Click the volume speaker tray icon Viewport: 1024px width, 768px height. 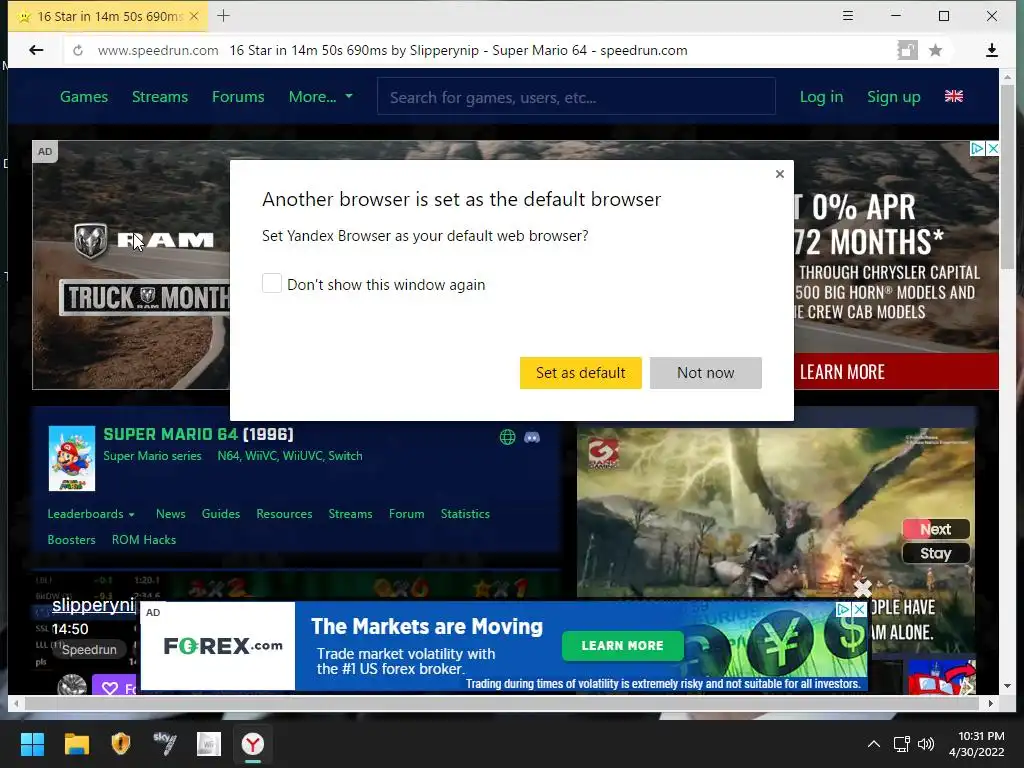coord(925,744)
